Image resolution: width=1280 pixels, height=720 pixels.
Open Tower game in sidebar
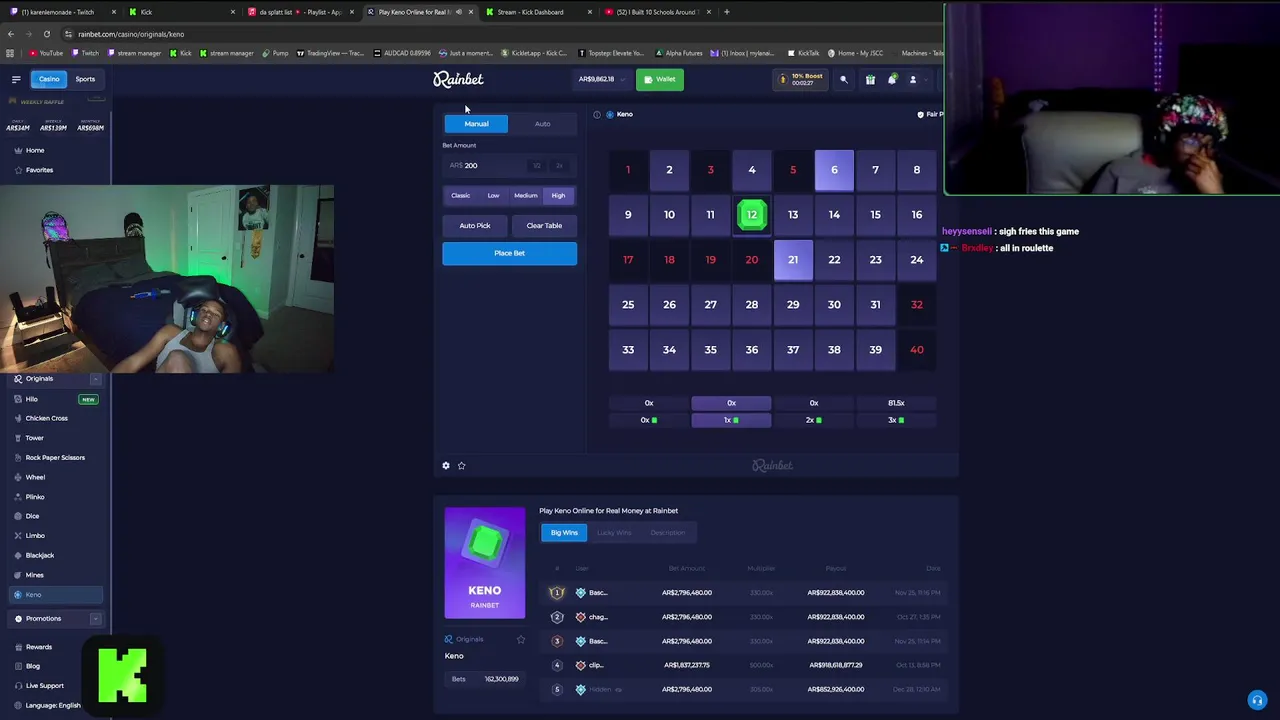coord(57,438)
